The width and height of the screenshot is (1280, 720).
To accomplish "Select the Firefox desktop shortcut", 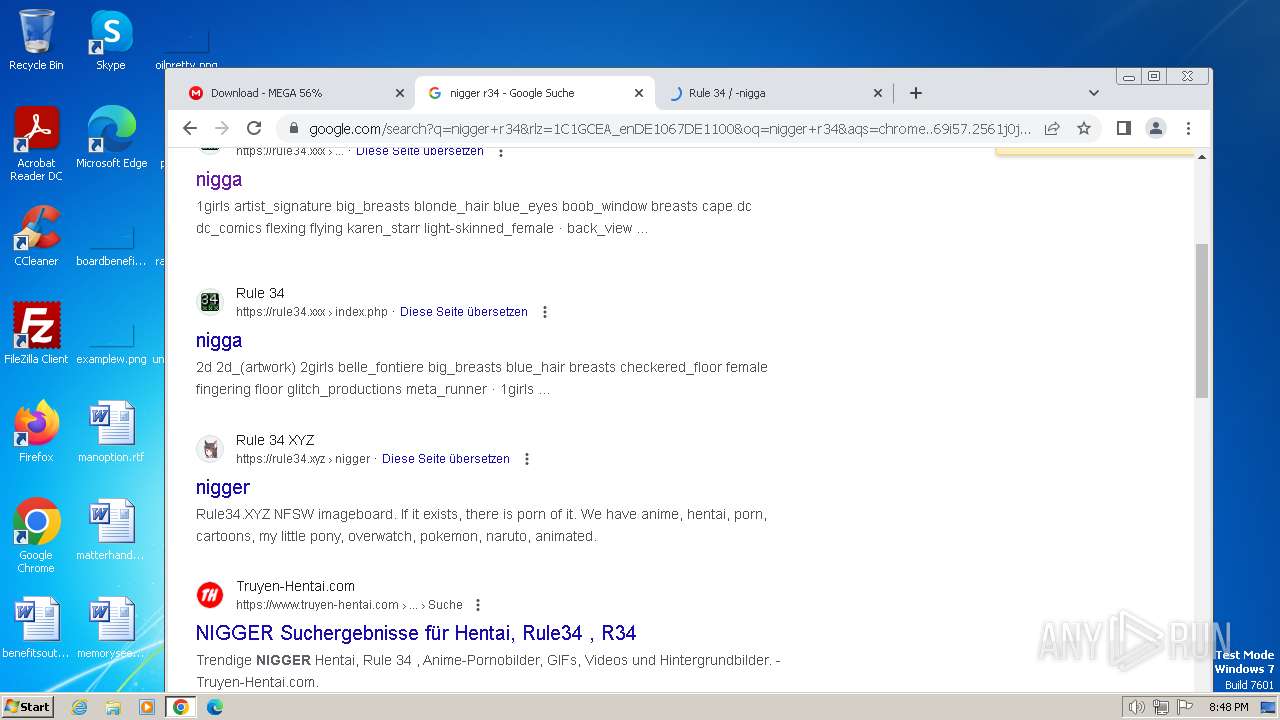I will point(36,432).
